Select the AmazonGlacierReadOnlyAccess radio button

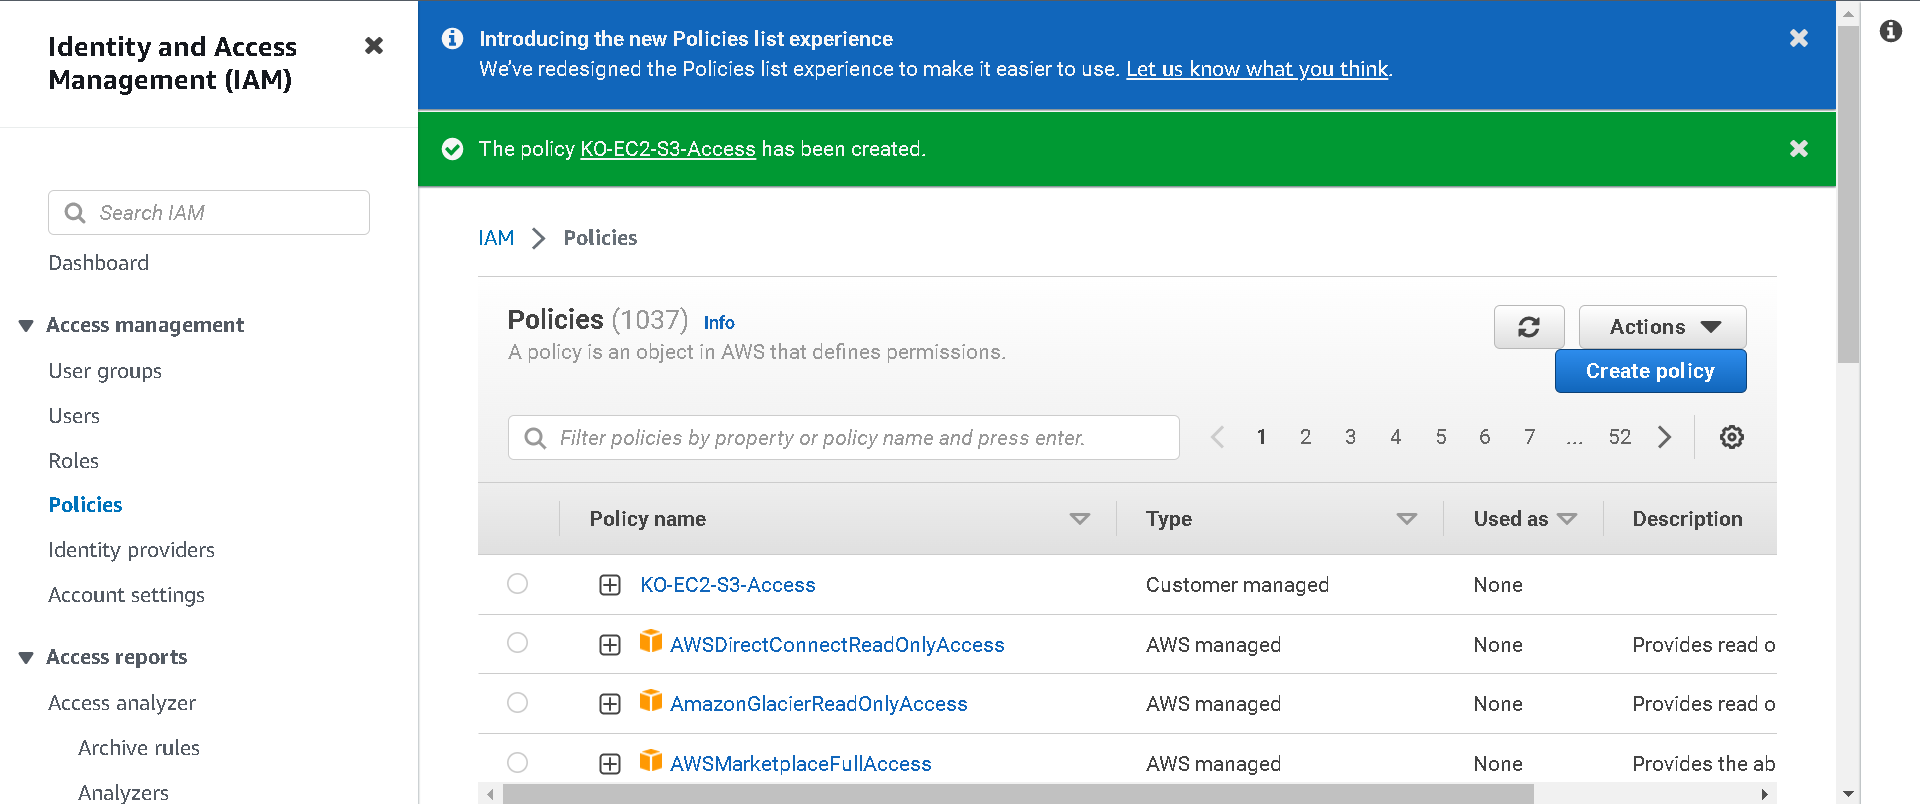[x=517, y=702]
